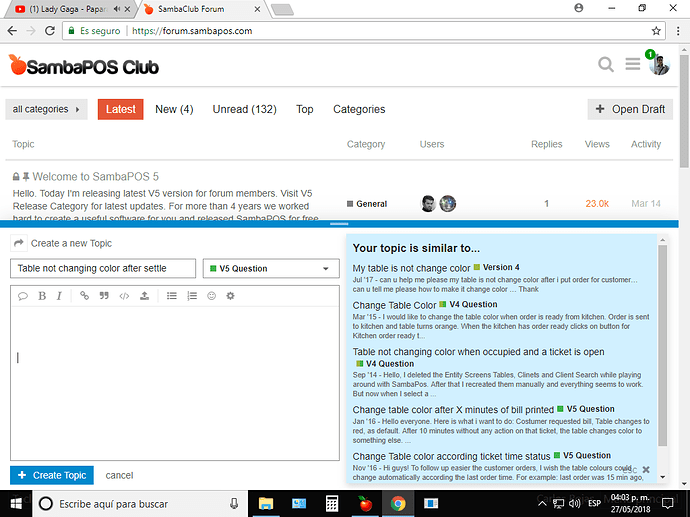Viewport: 690px width, 517px height.
Task: Click topic title input field
Action: click(103, 268)
